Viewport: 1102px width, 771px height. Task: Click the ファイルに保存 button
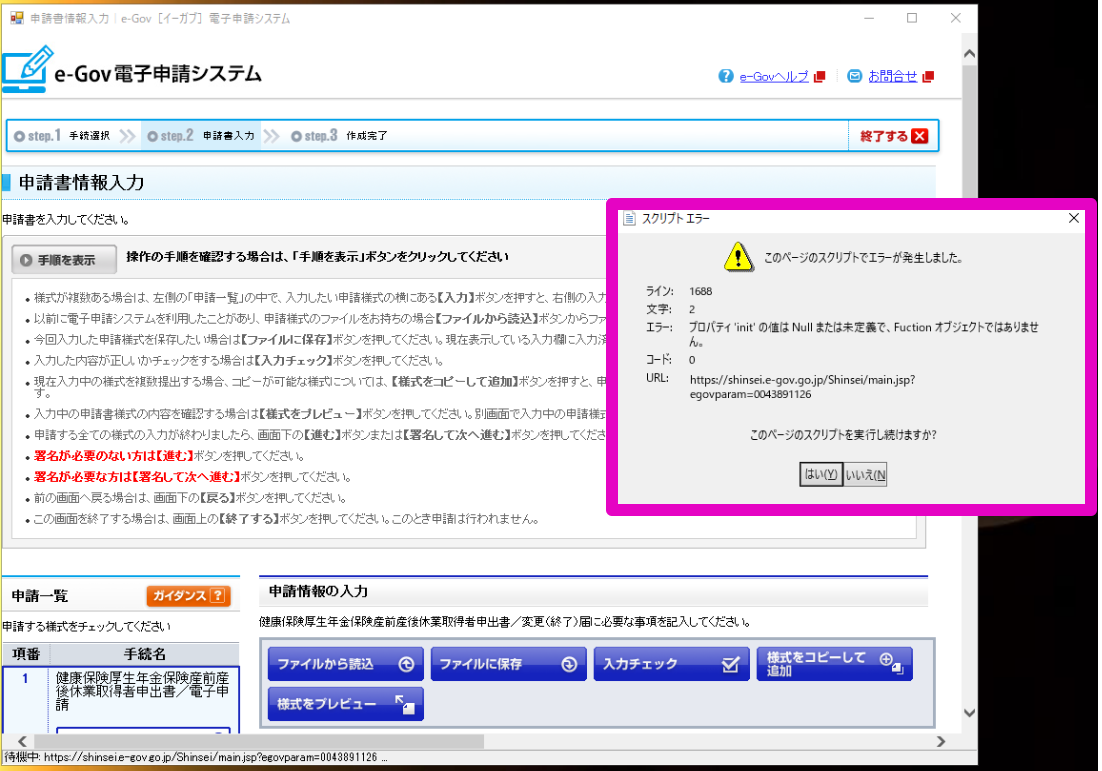coord(508,664)
